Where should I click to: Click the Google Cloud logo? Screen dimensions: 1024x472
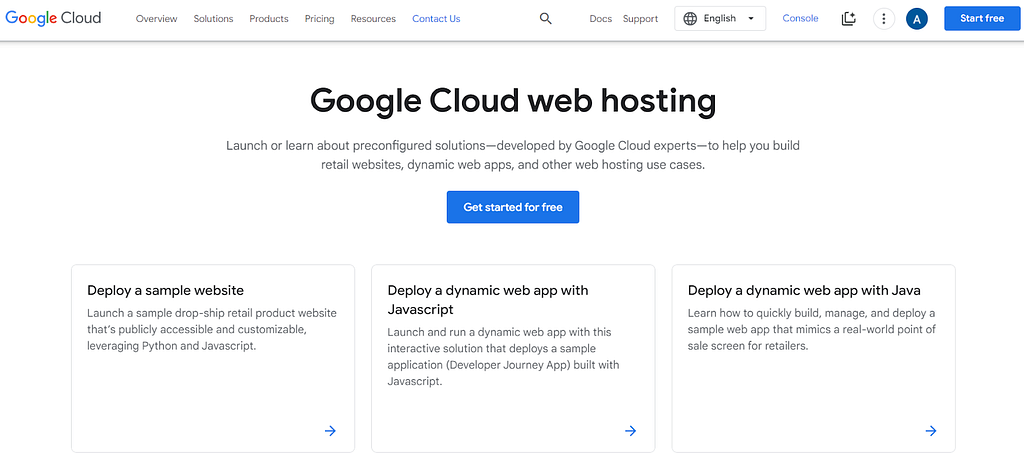coord(53,18)
